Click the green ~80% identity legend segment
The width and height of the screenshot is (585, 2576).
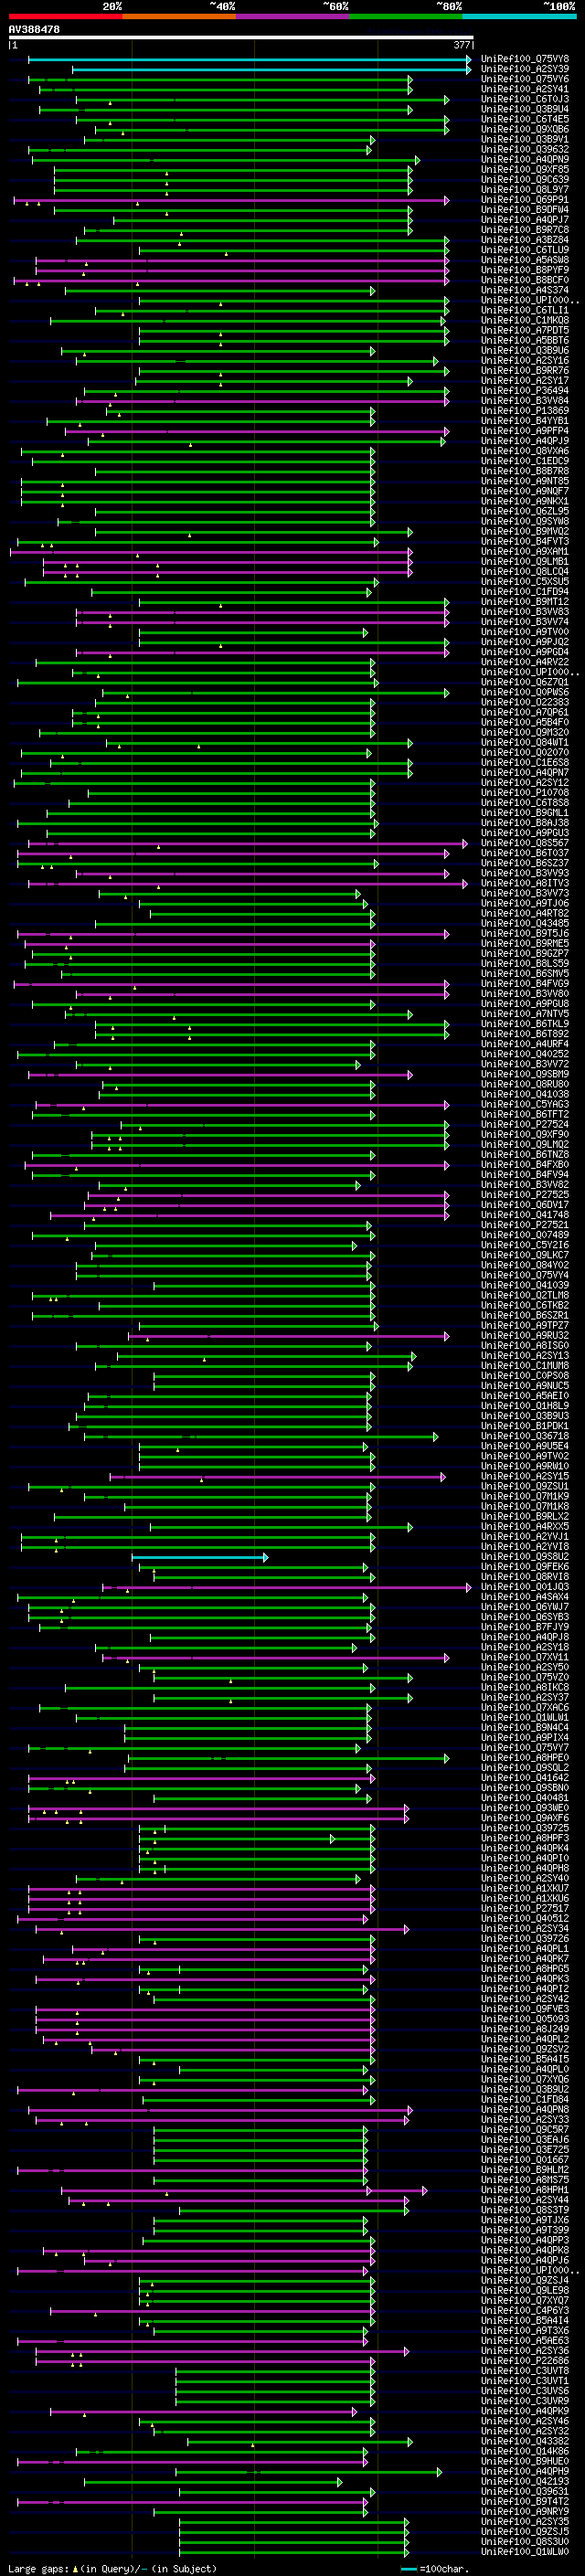(x=406, y=16)
